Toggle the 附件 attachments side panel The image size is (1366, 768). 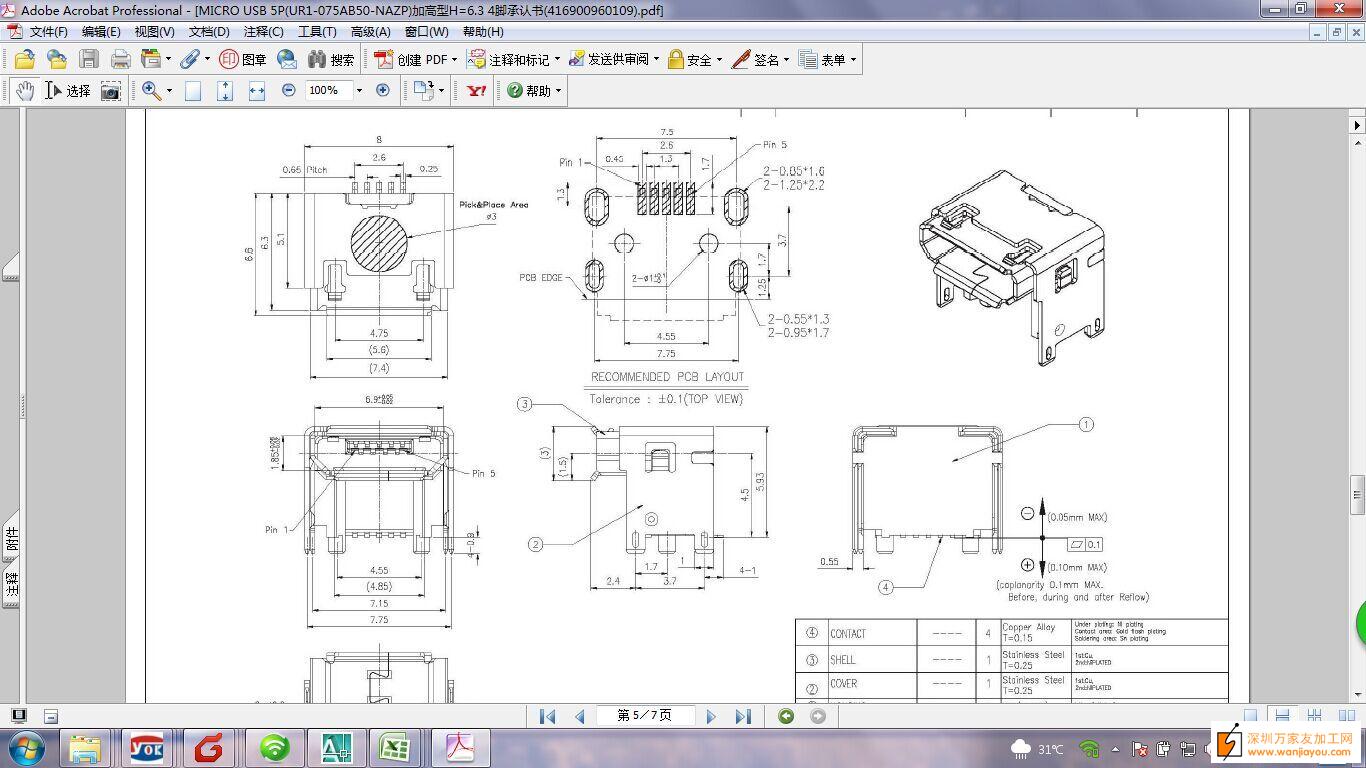click(x=12, y=540)
